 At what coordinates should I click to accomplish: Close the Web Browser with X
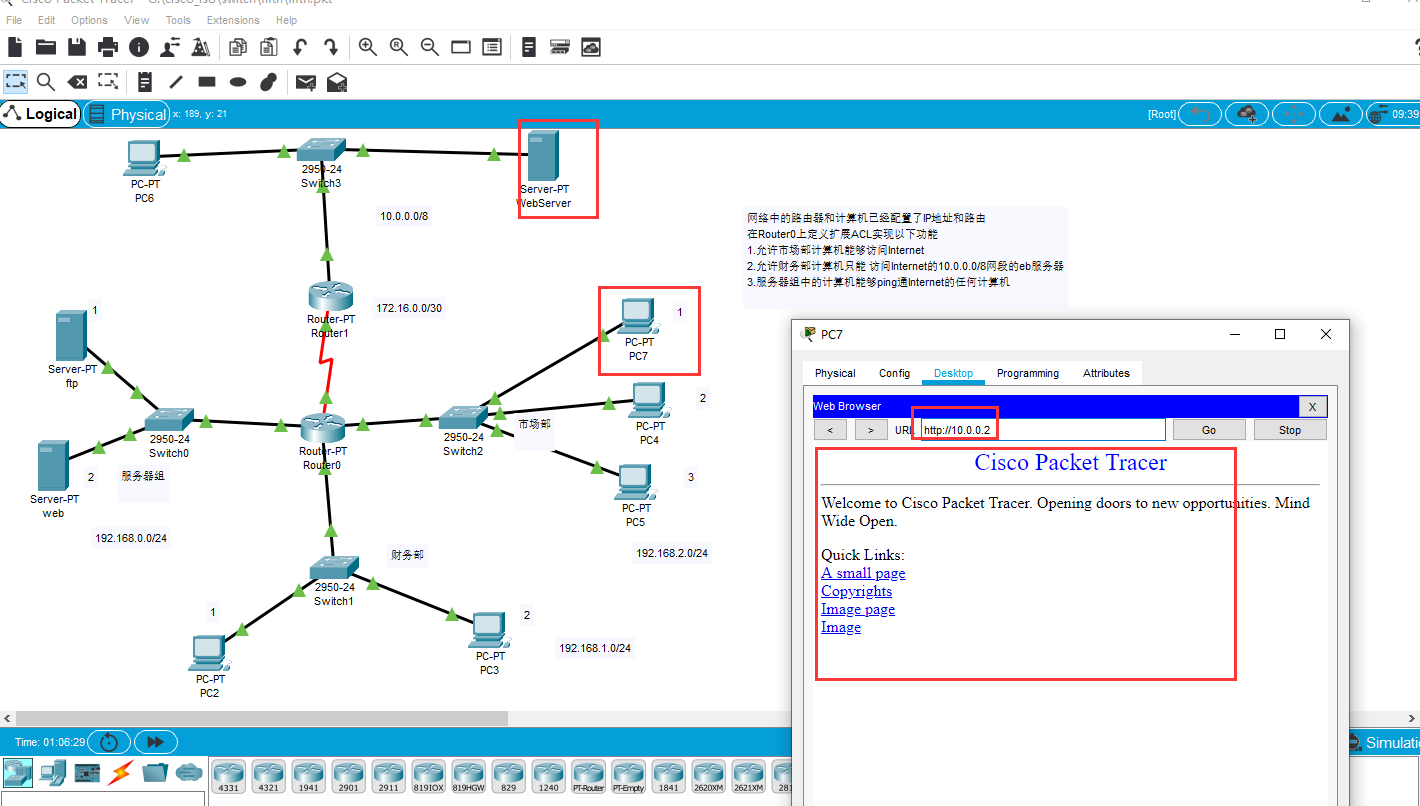tap(1313, 406)
